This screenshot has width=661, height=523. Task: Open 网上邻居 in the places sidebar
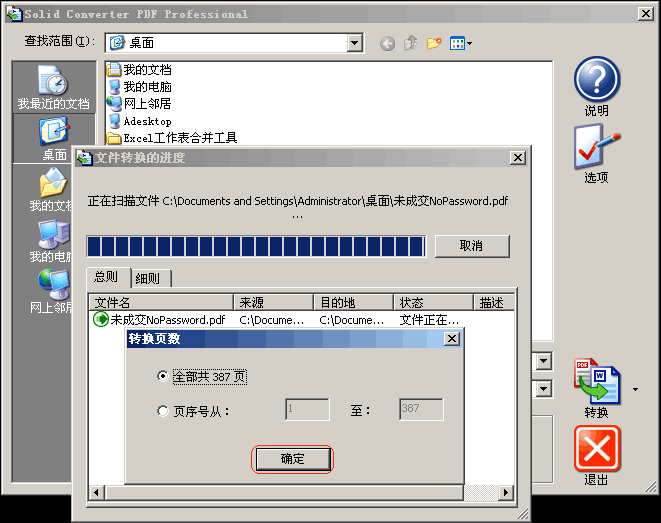tap(52, 292)
